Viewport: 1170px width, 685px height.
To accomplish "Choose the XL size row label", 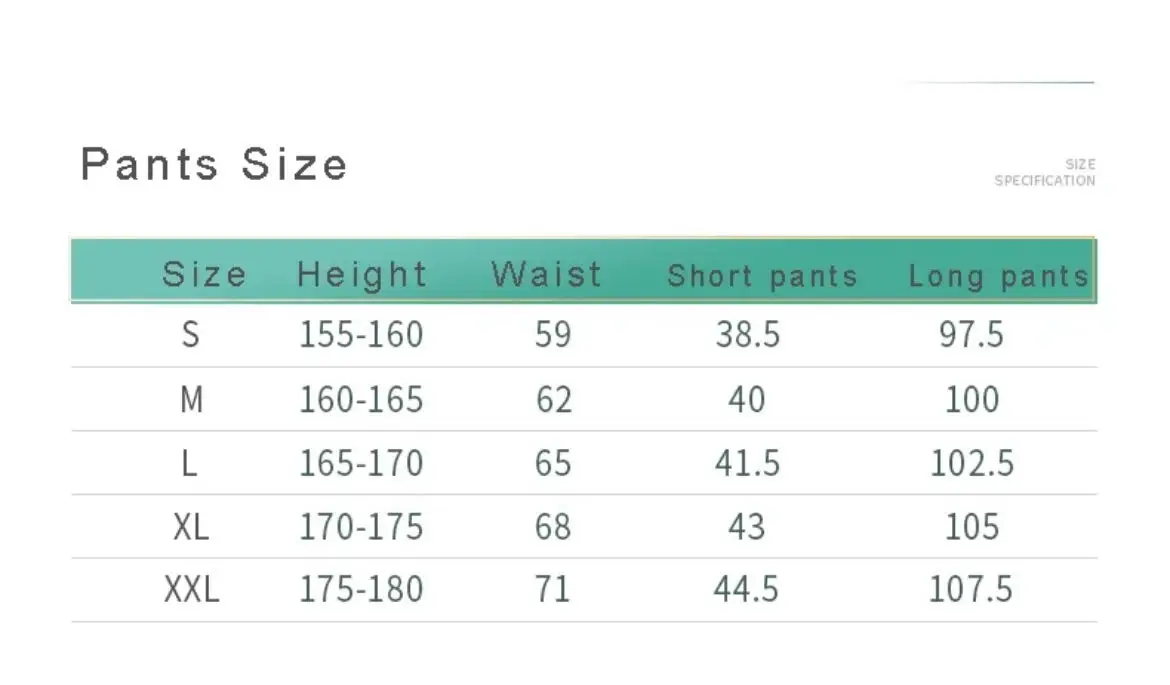I will [191, 527].
